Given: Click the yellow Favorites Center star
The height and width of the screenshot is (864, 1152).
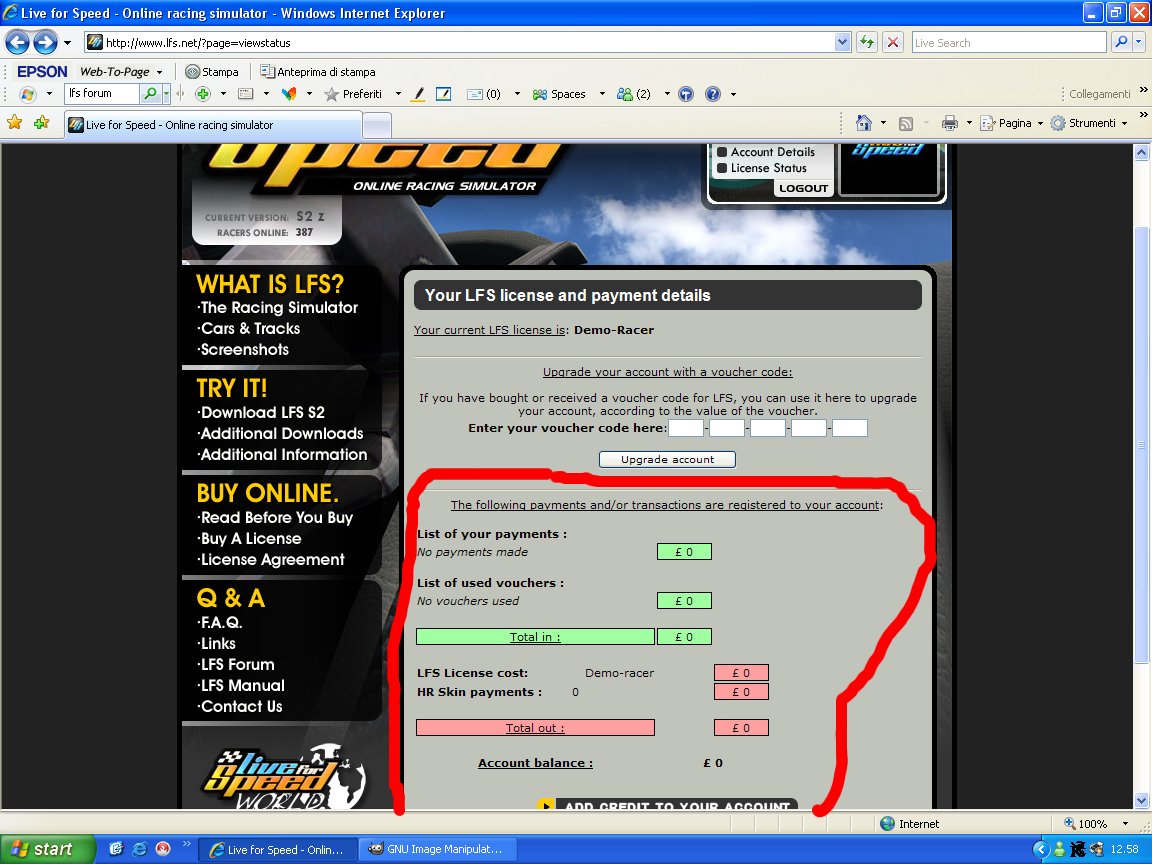Looking at the screenshot, I should pos(14,123).
